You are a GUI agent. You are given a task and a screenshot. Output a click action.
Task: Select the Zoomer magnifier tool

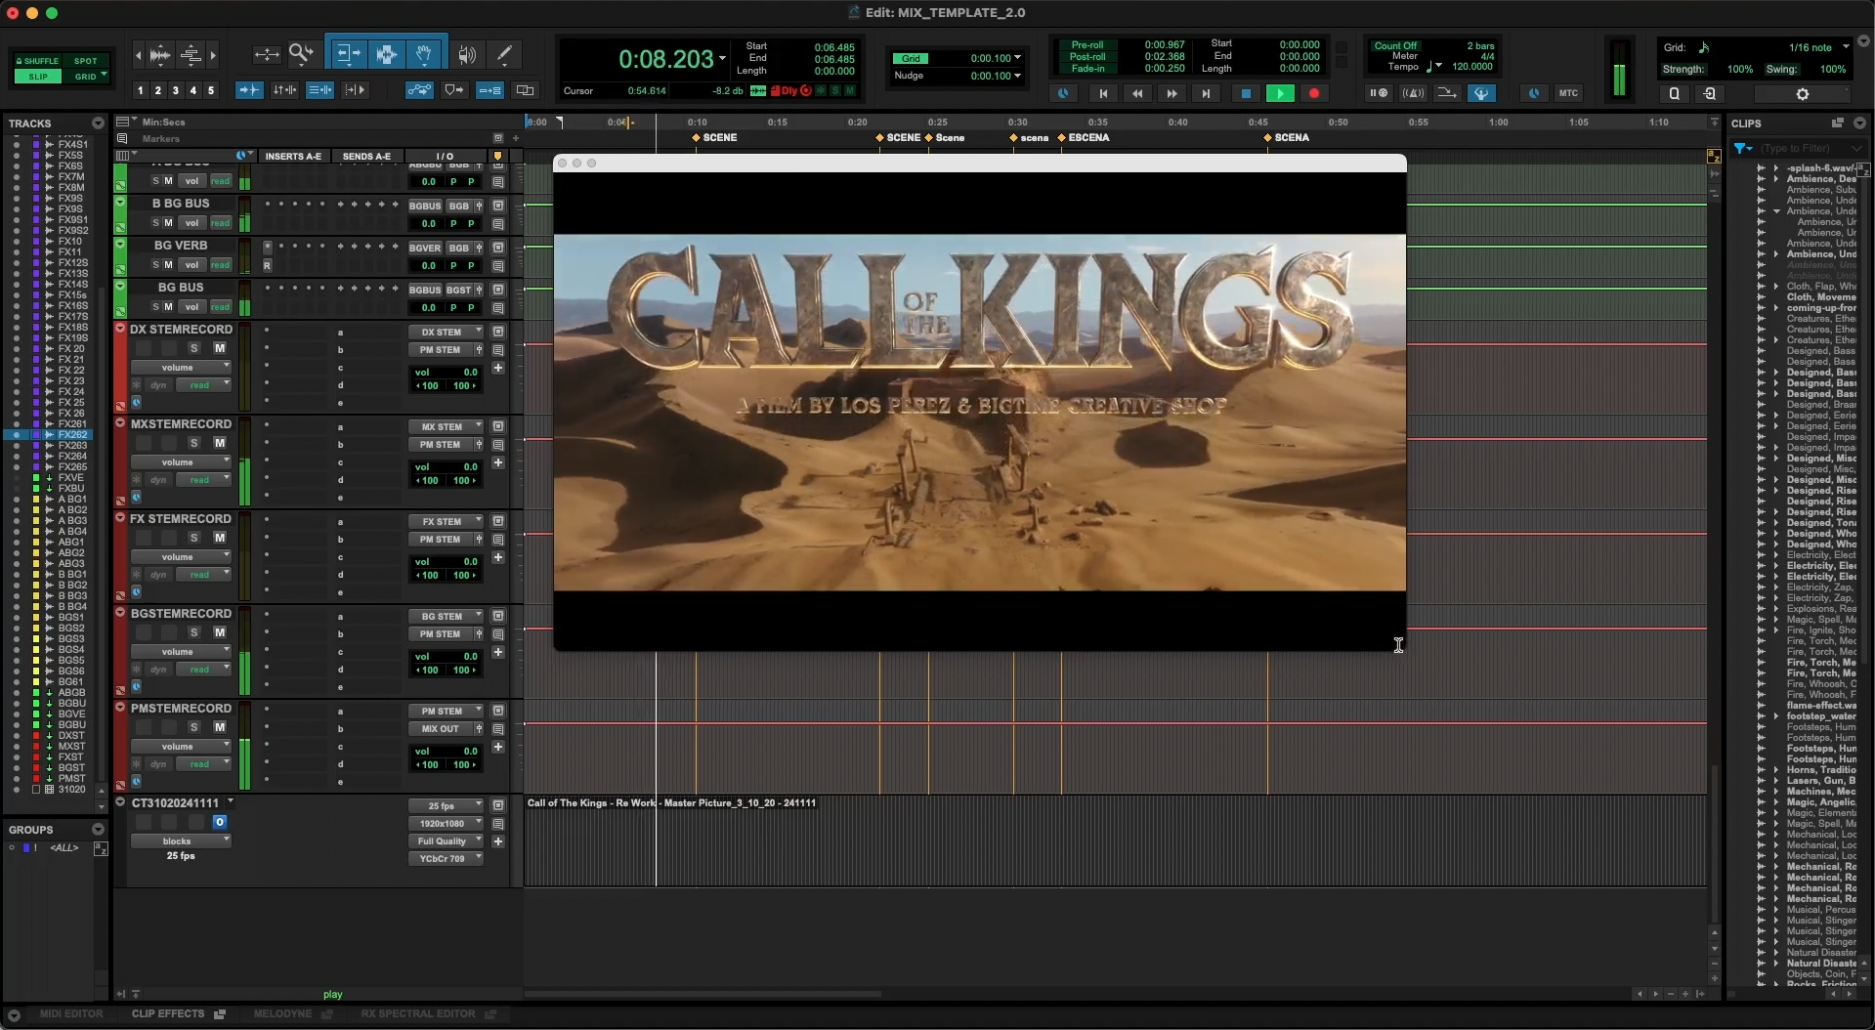[x=302, y=55]
